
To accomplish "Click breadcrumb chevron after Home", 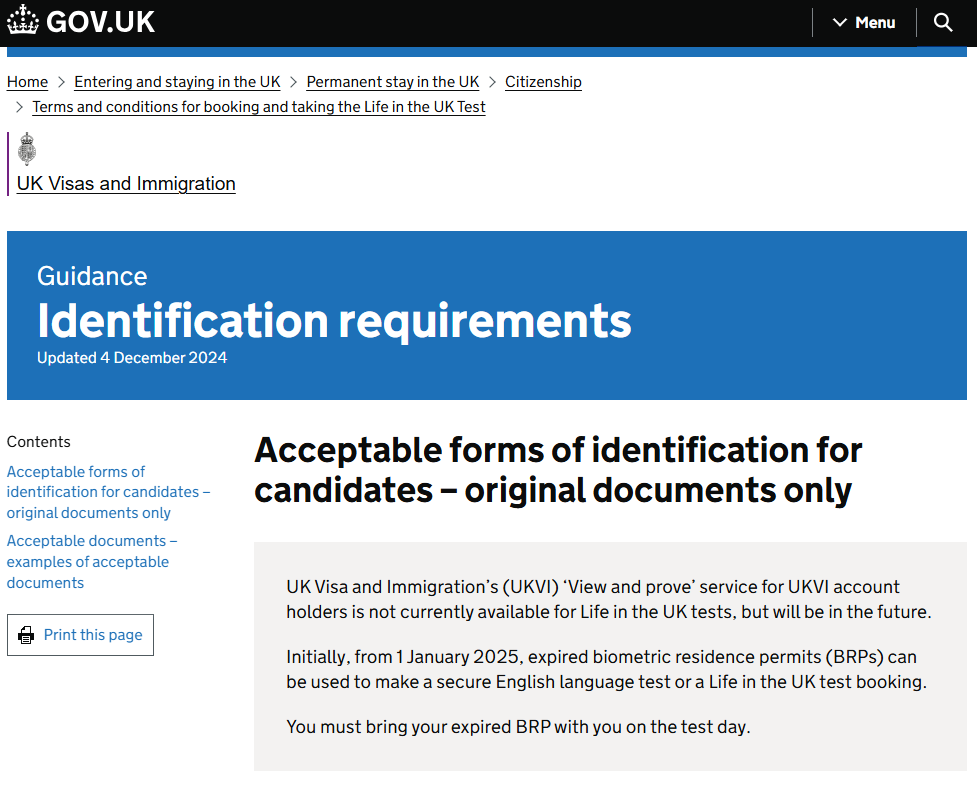I will tap(61, 82).
